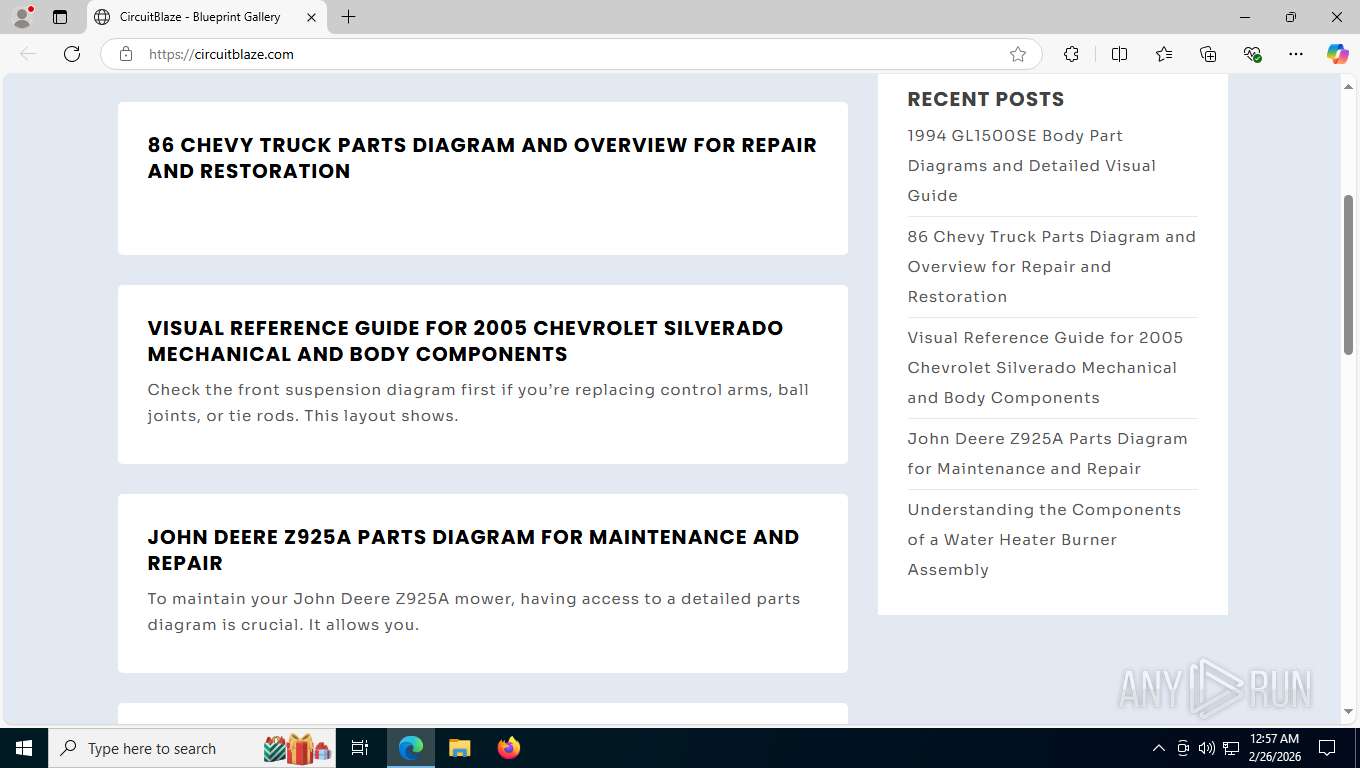Screen dimensions: 1360x768
Task: Click the scrollbar down arrow
Action: [x=1348, y=712]
